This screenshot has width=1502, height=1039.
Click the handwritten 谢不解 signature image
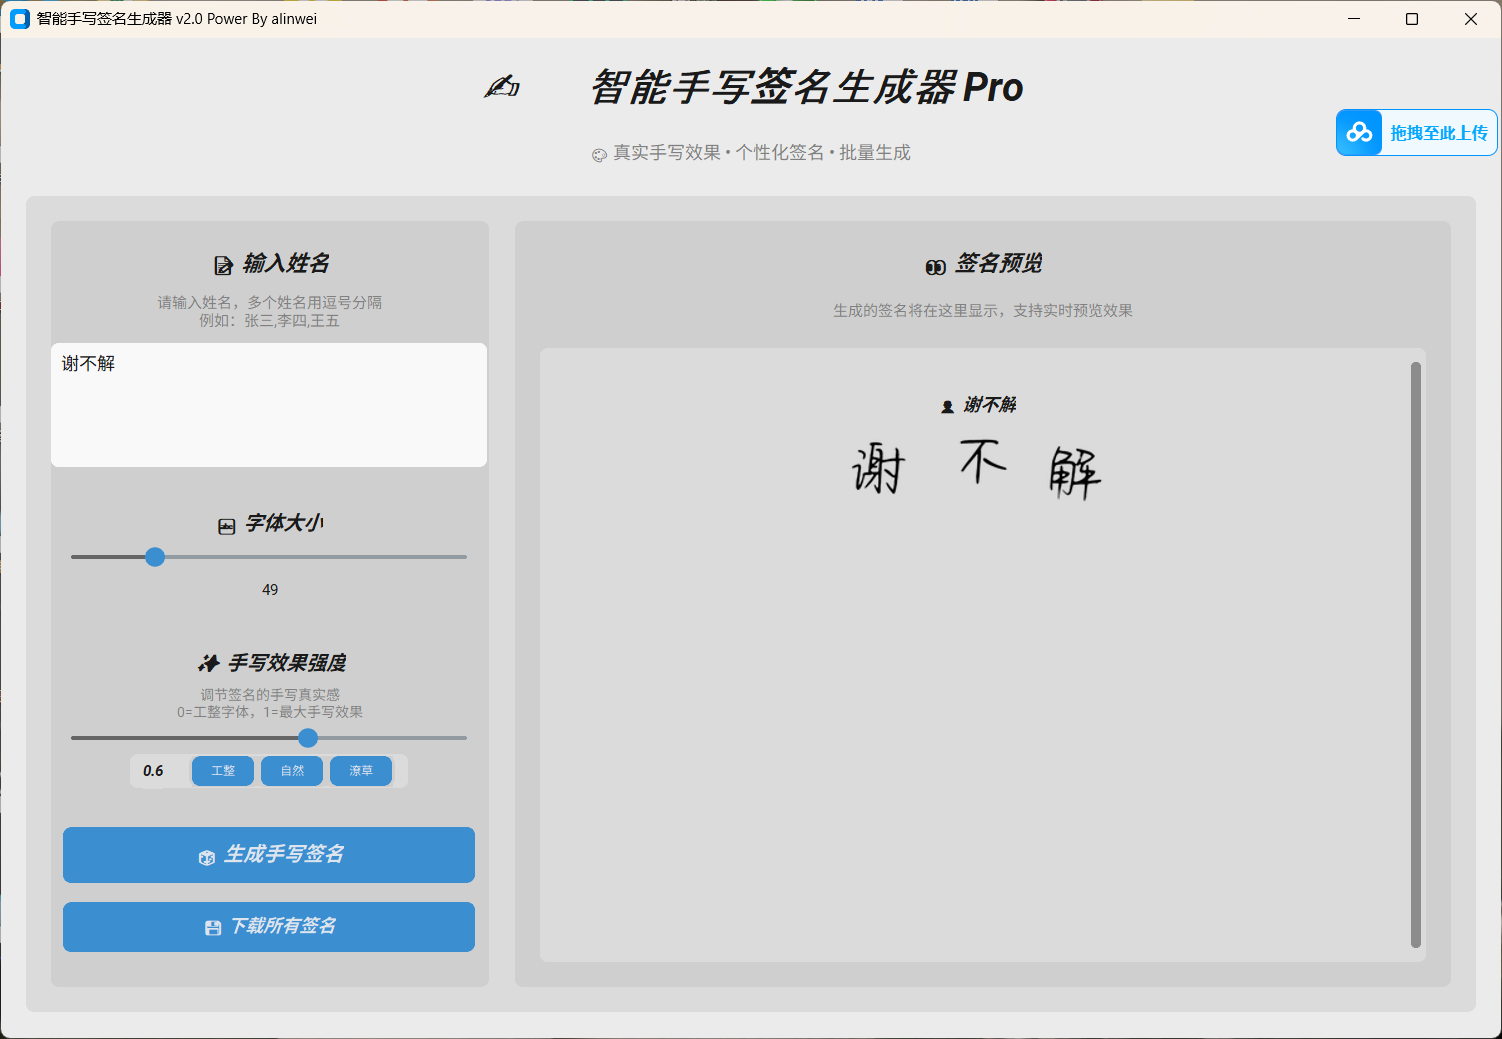coord(977,468)
